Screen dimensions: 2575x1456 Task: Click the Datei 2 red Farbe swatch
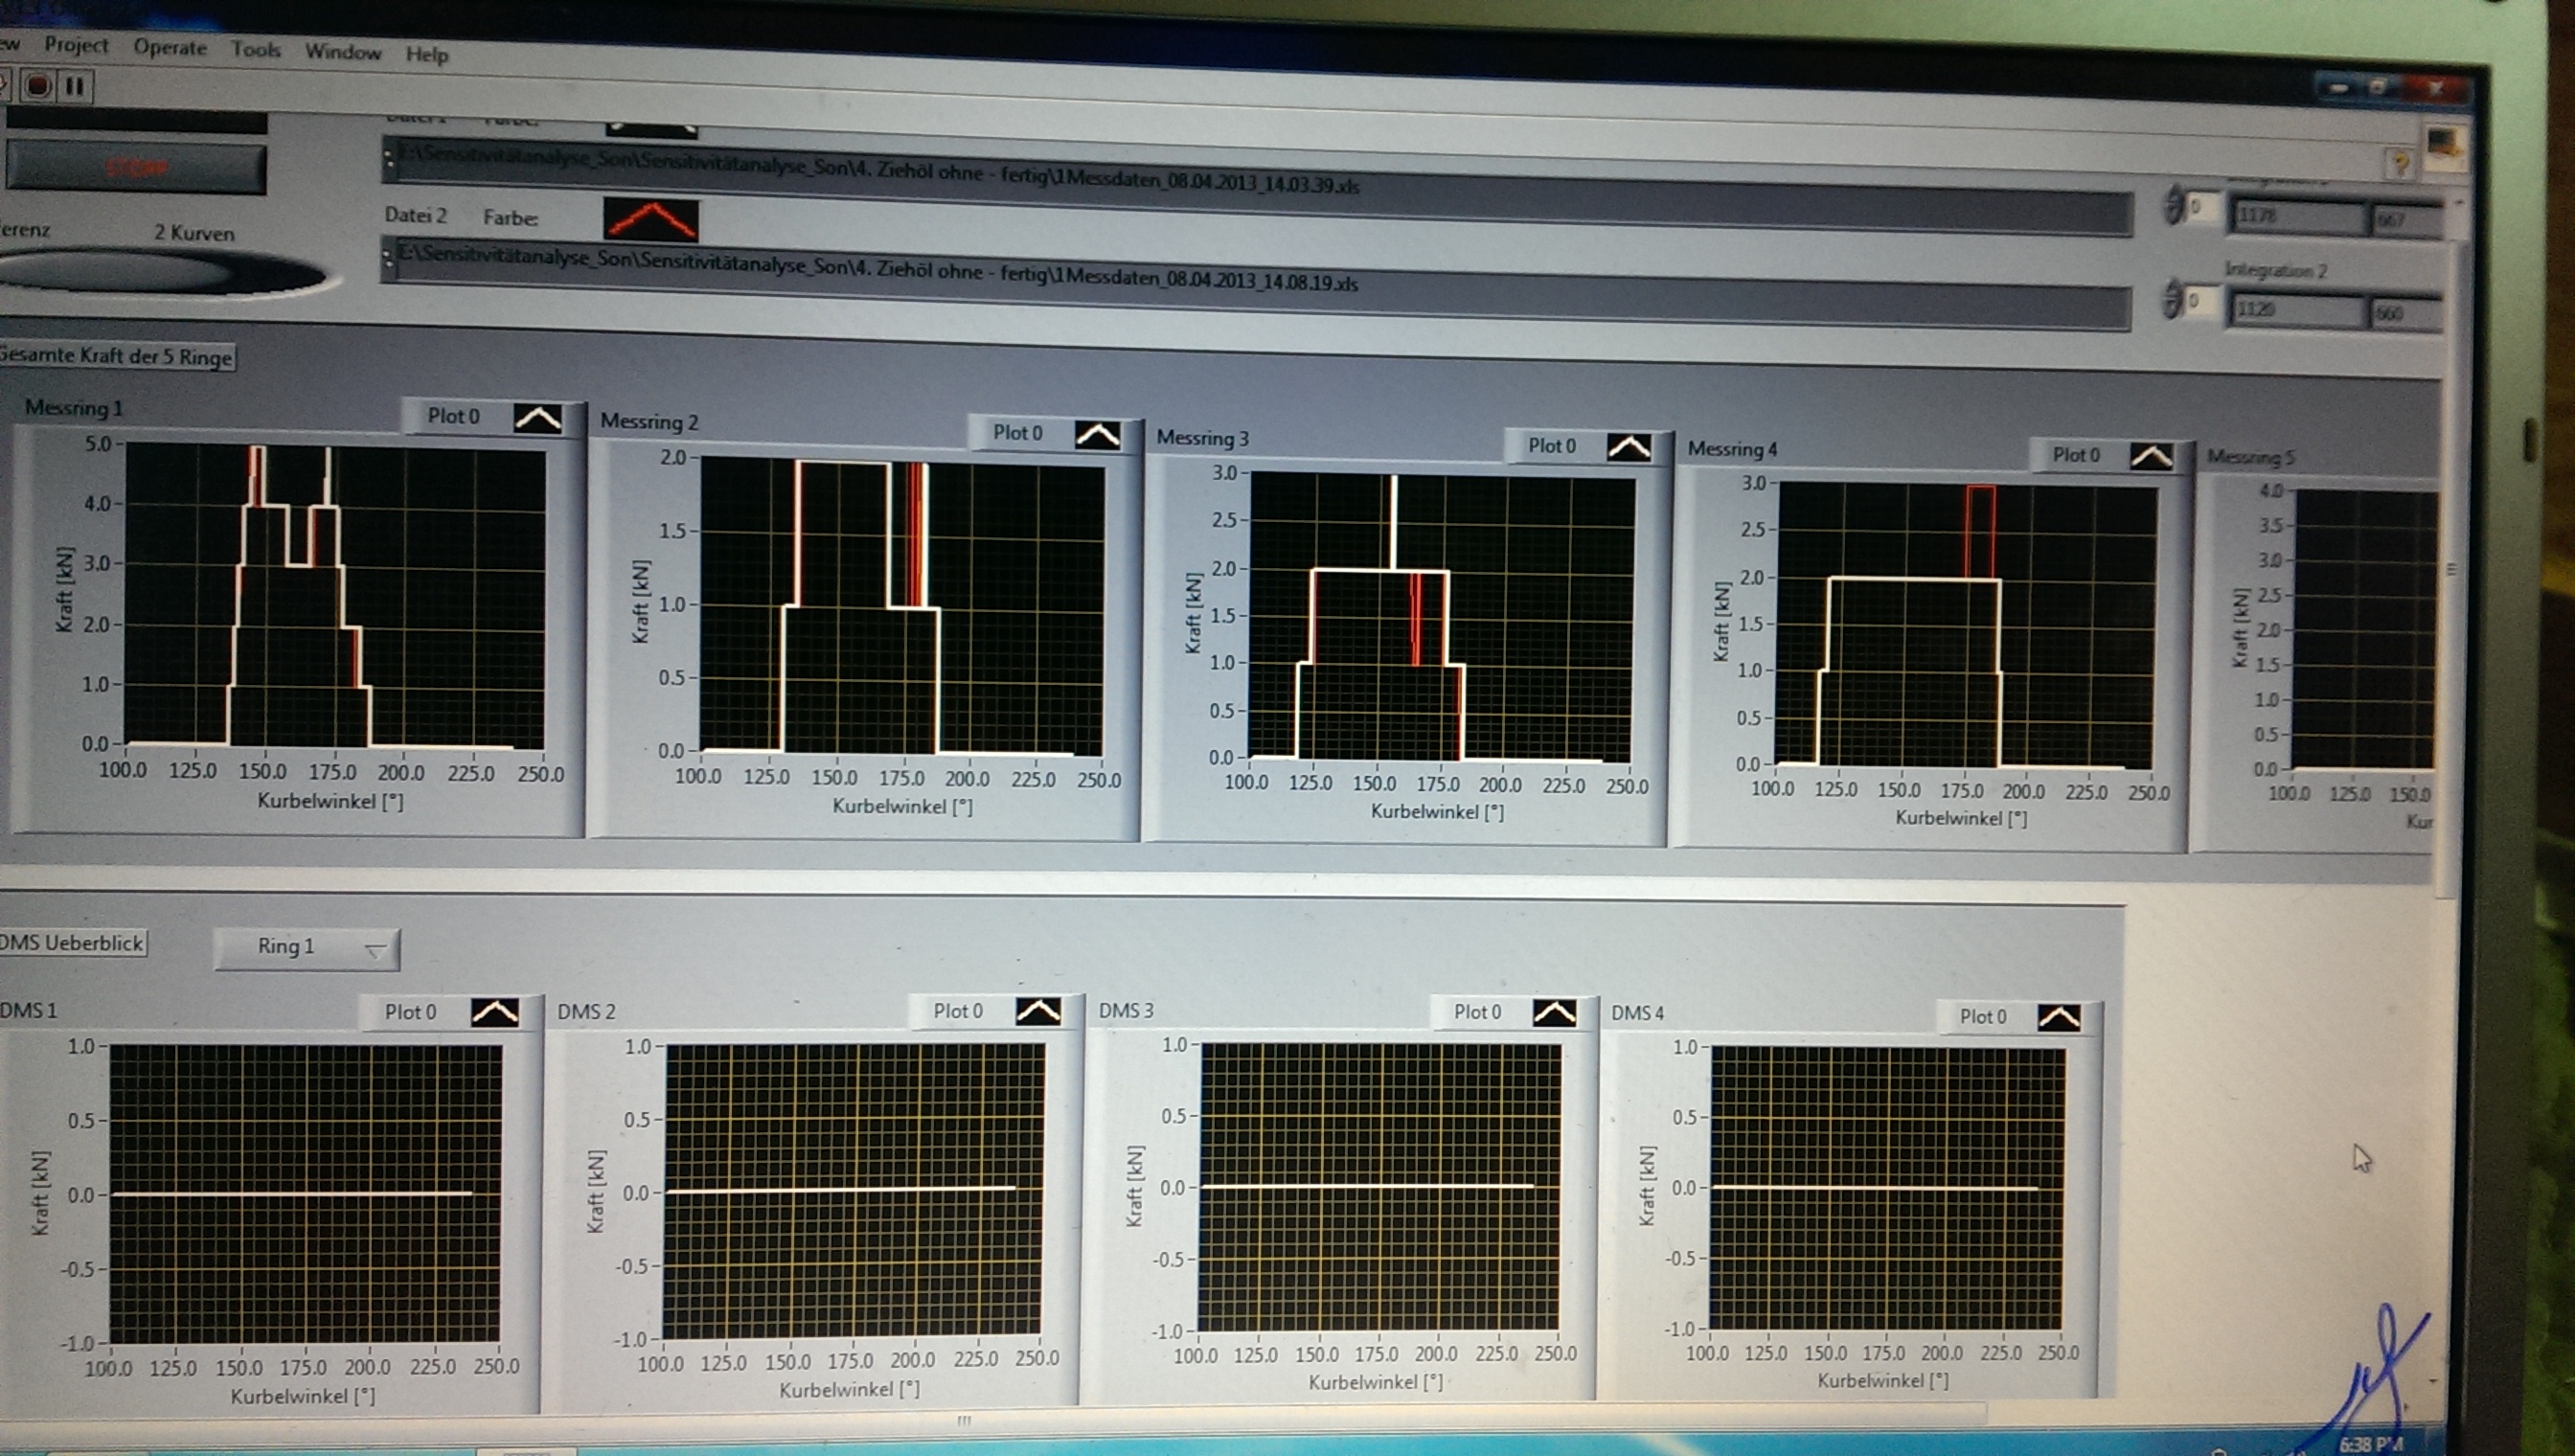click(651, 219)
